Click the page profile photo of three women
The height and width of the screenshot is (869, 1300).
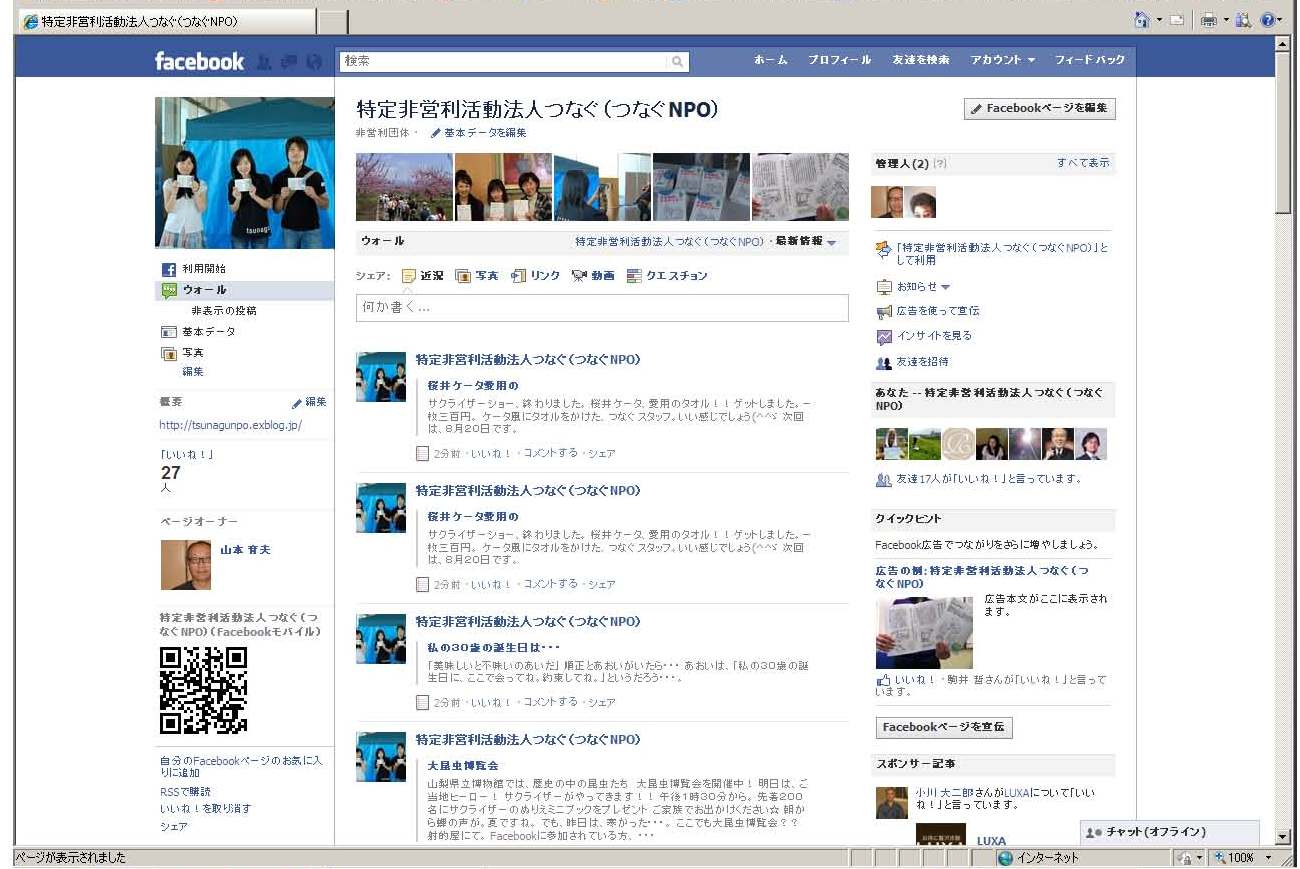[x=245, y=173]
